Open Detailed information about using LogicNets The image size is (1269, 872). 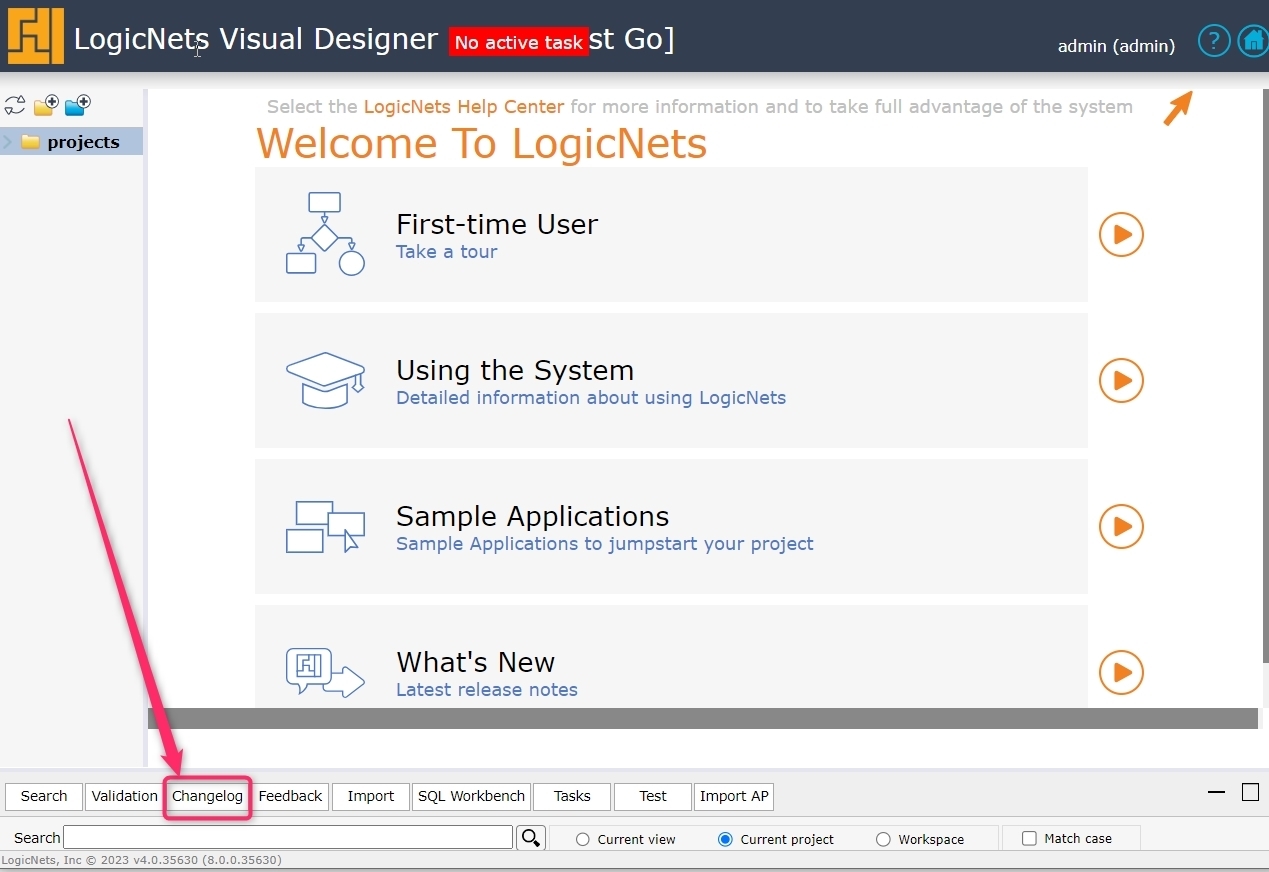point(591,398)
